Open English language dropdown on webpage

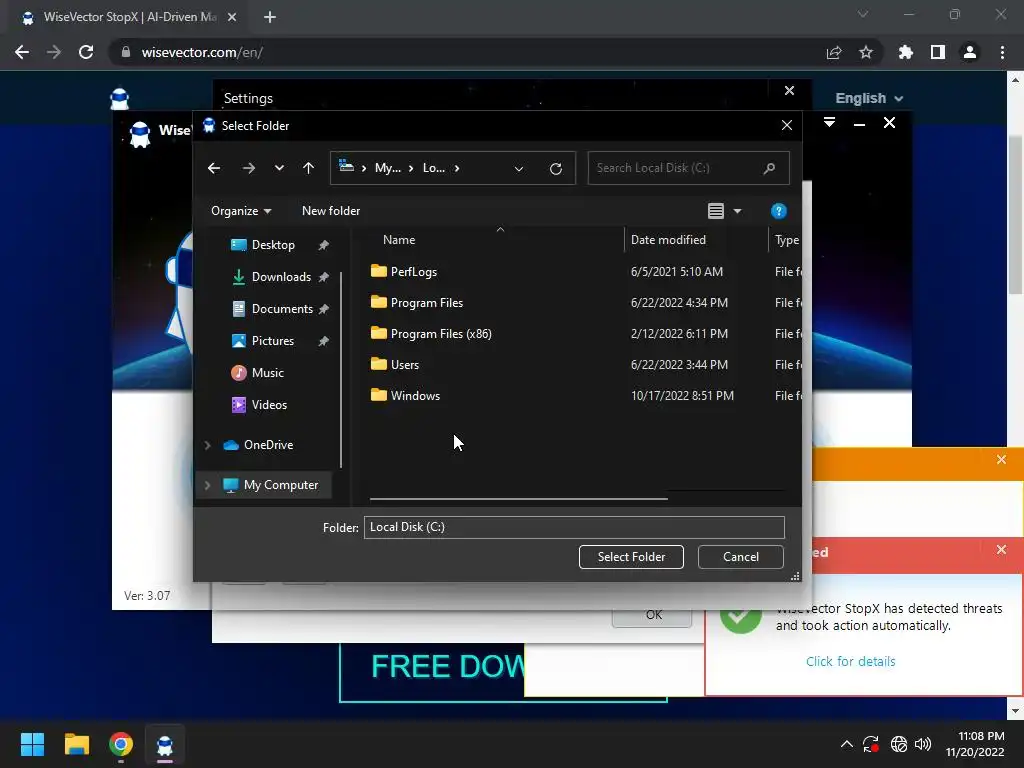tap(869, 99)
